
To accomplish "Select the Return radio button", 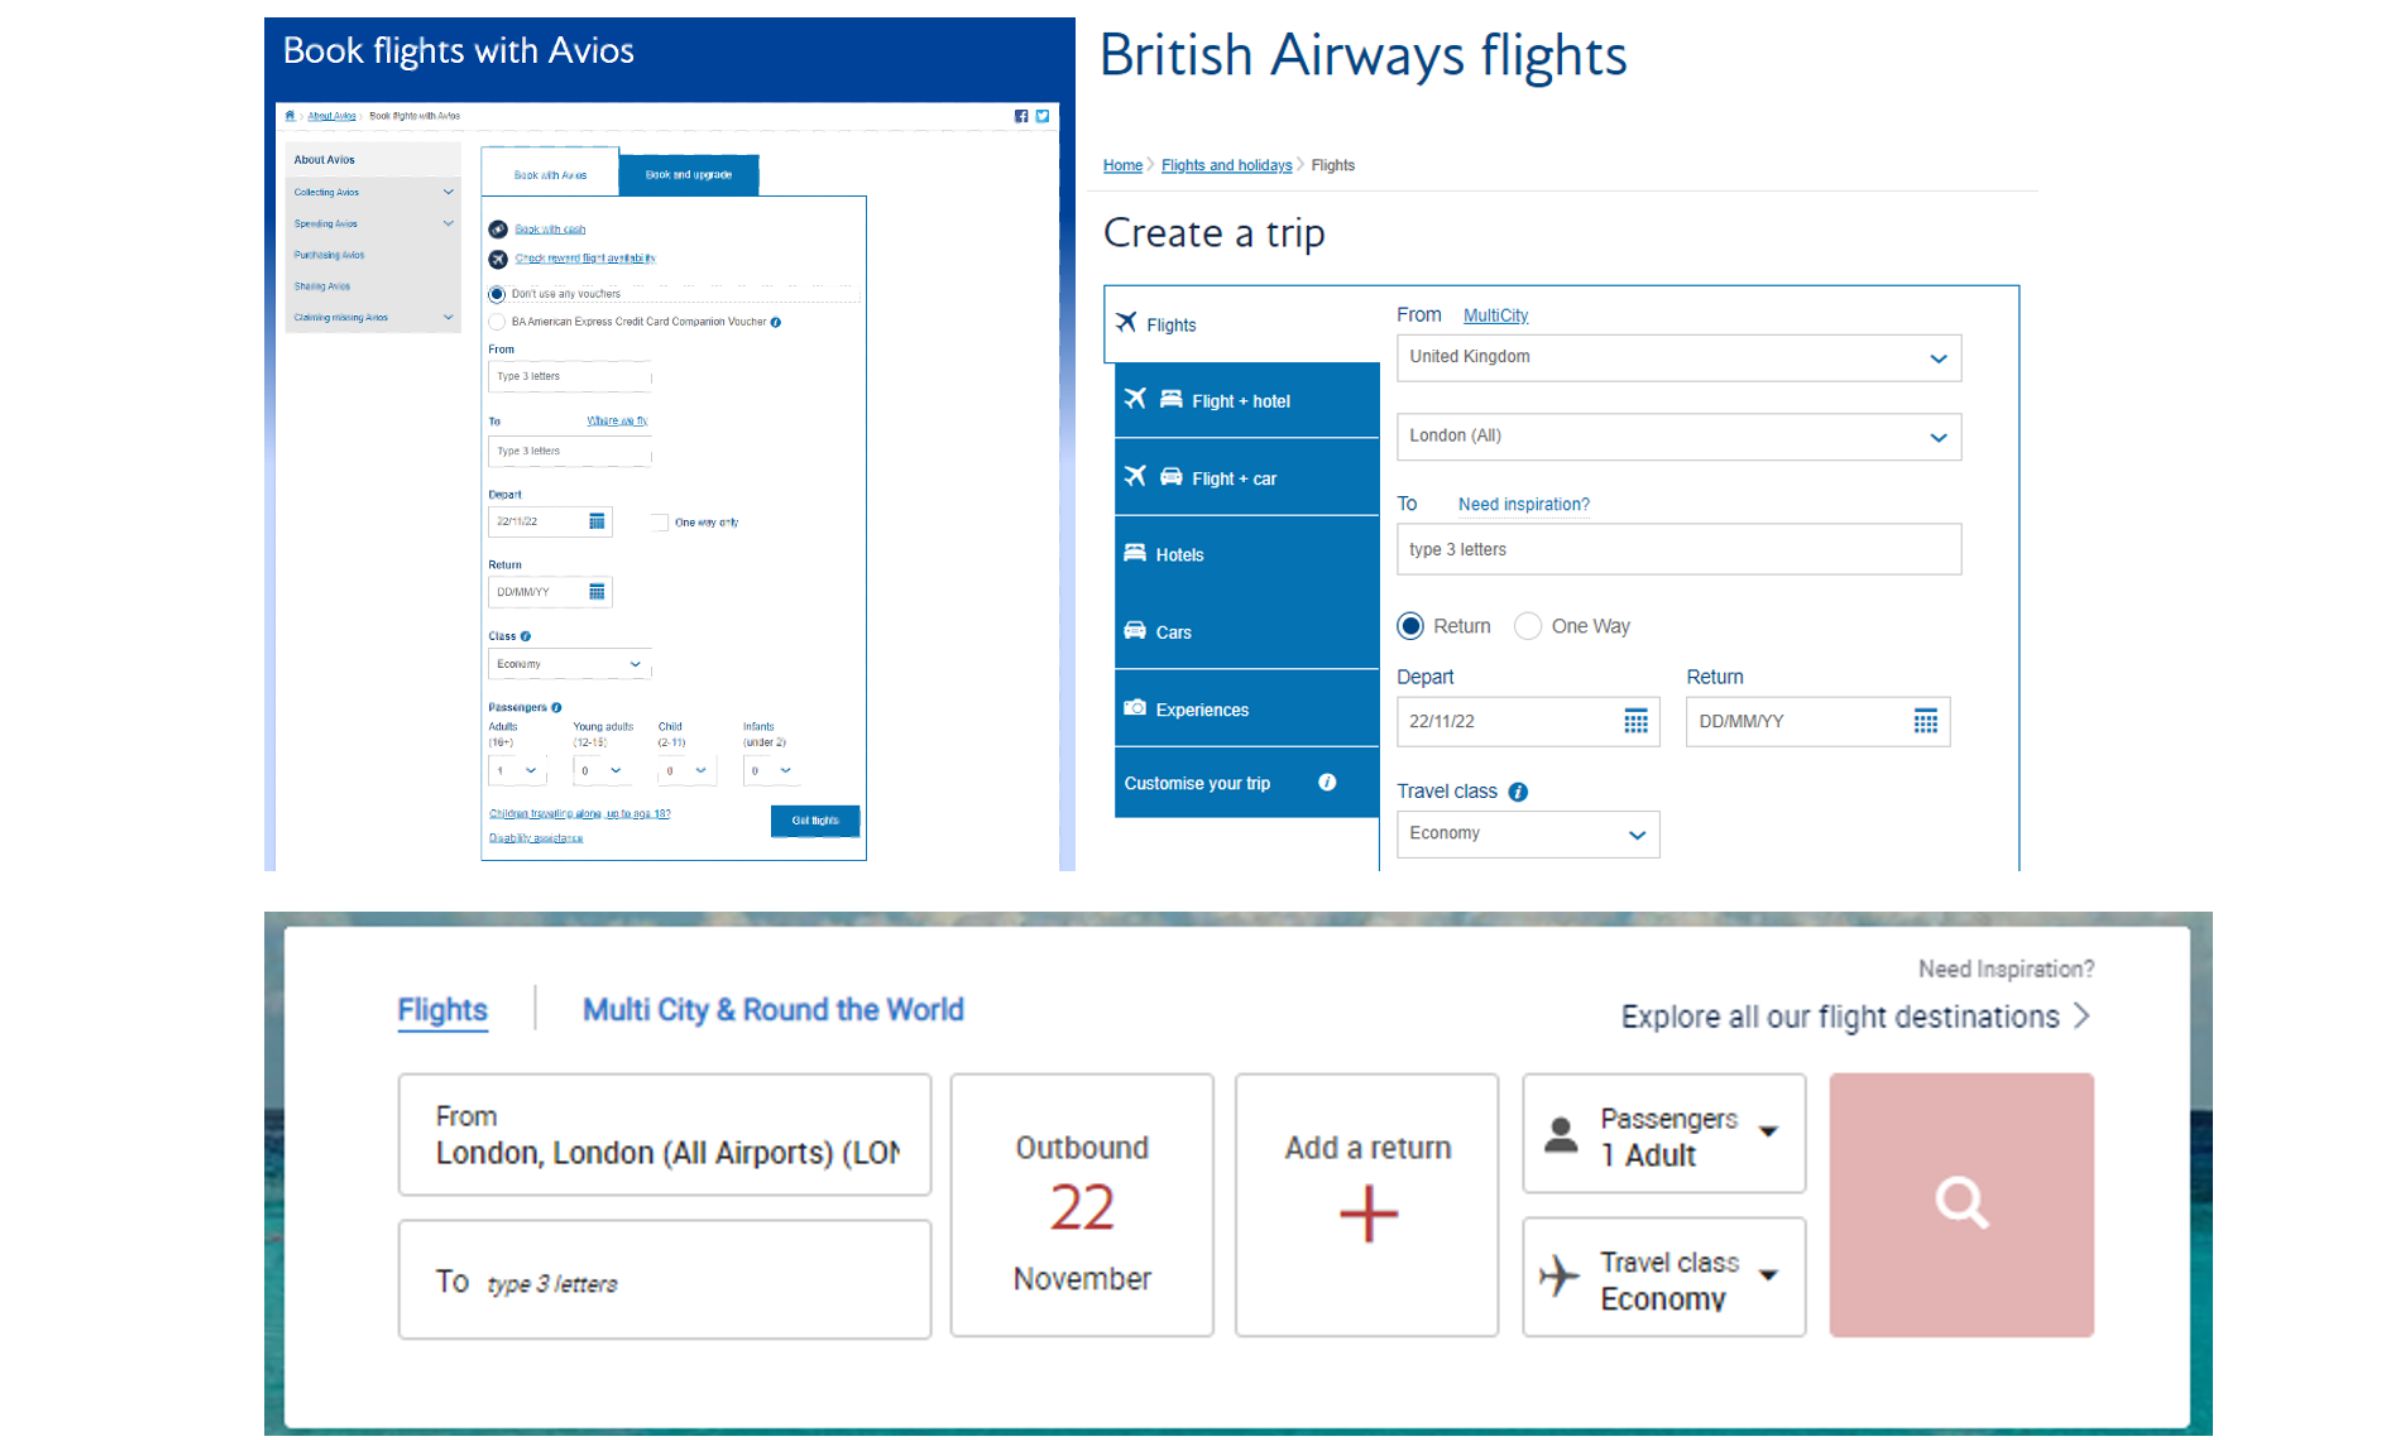I will (x=1410, y=626).
